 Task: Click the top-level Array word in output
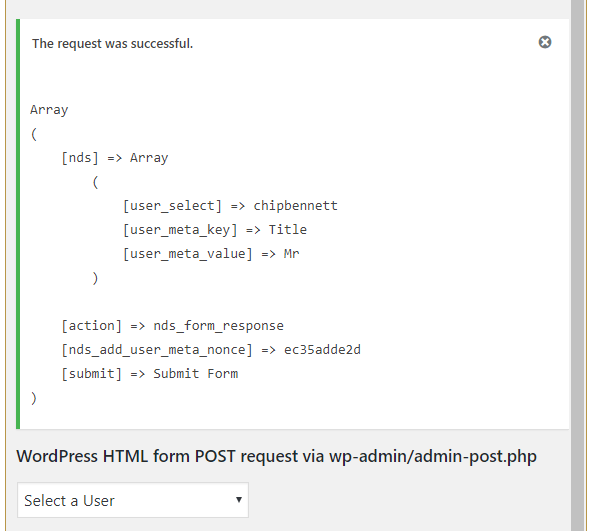click(x=49, y=110)
